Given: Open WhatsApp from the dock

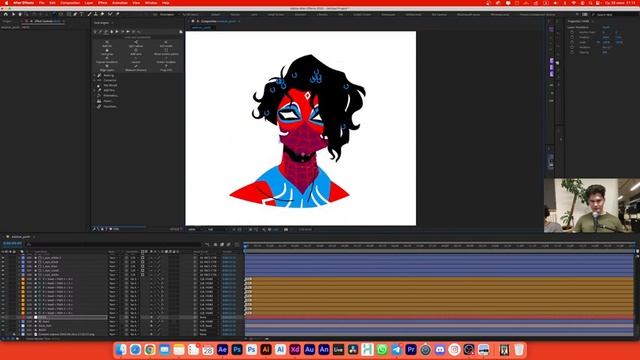Looking at the screenshot, I should (x=382, y=349).
